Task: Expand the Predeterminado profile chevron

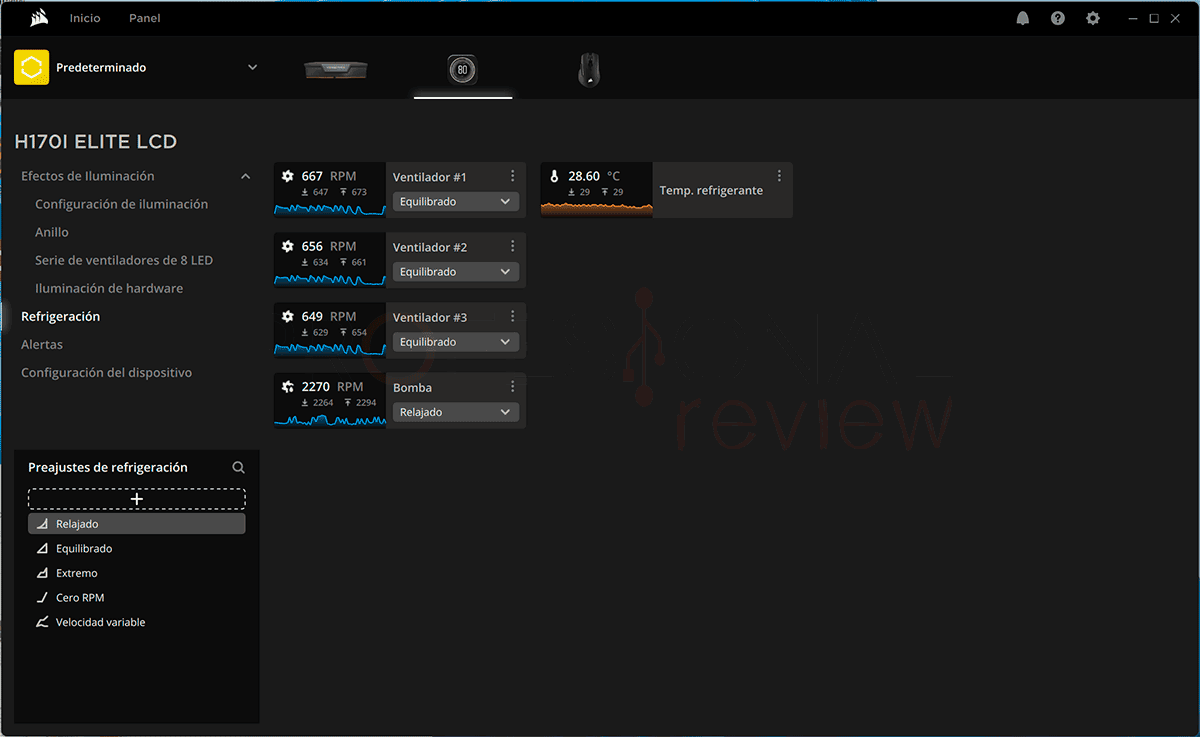Action: click(x=252, y=68)
